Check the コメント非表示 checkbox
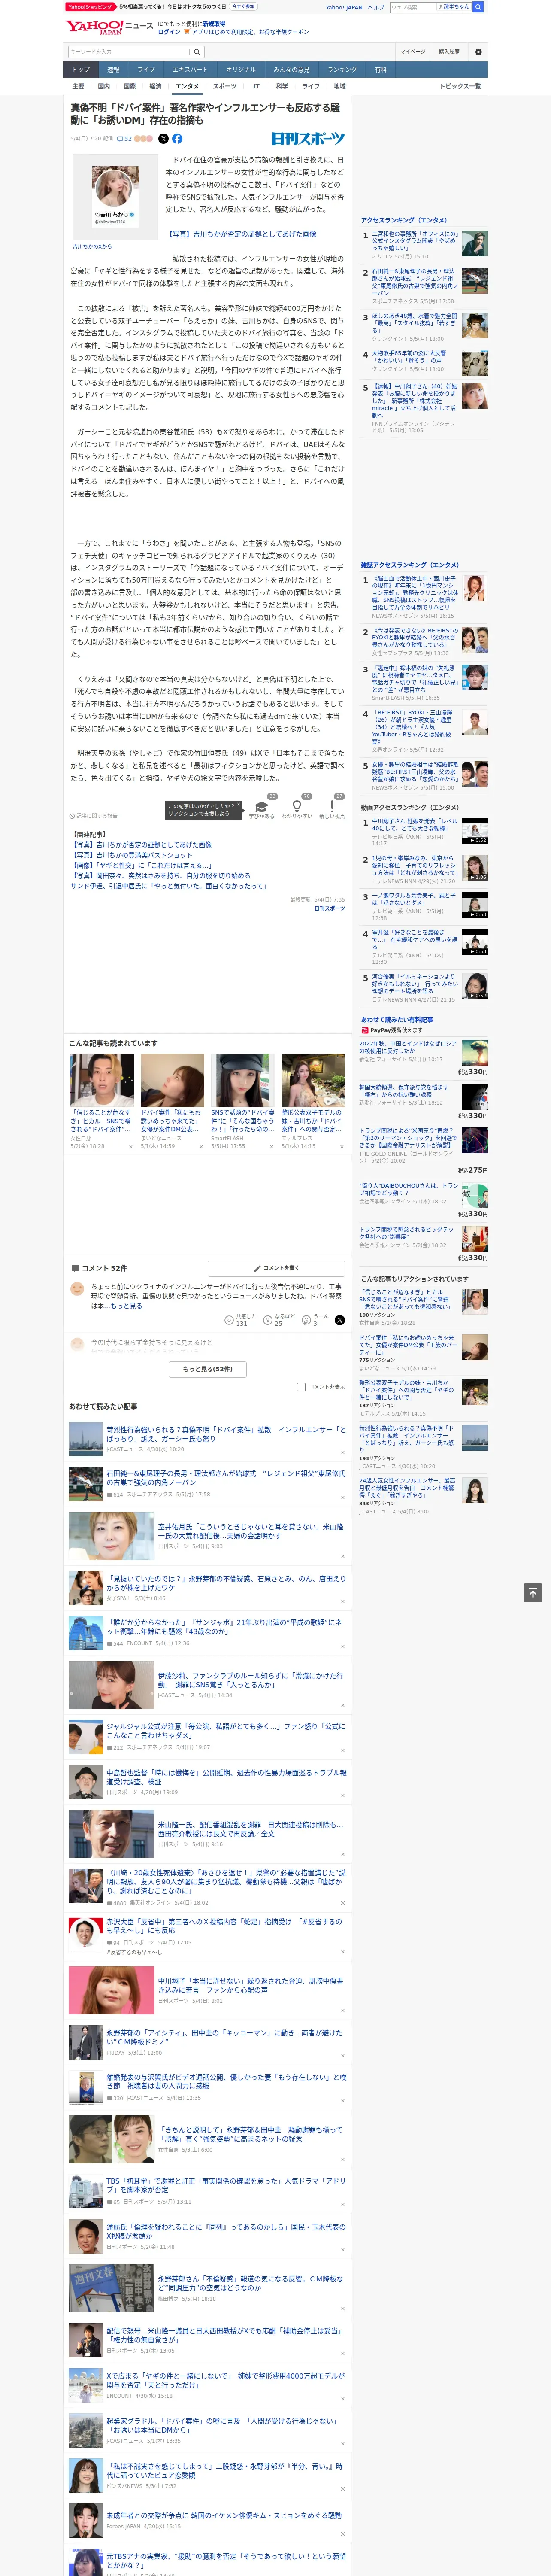The width and height of the screenshot is (551, 2576). [x=301, y=1387]
